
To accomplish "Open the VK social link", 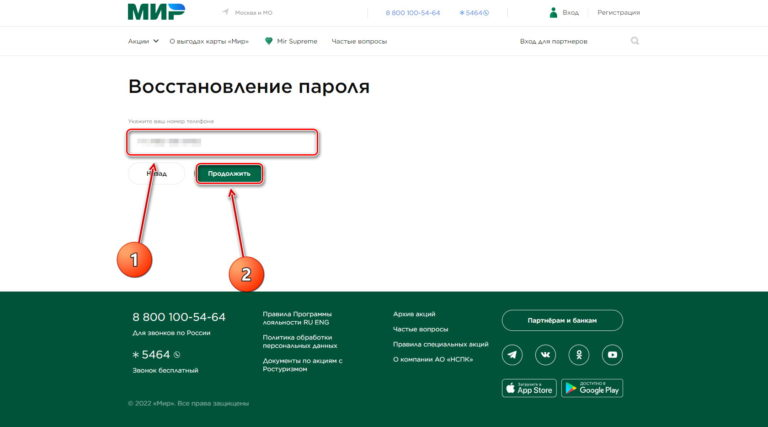I will coord(545,355).
